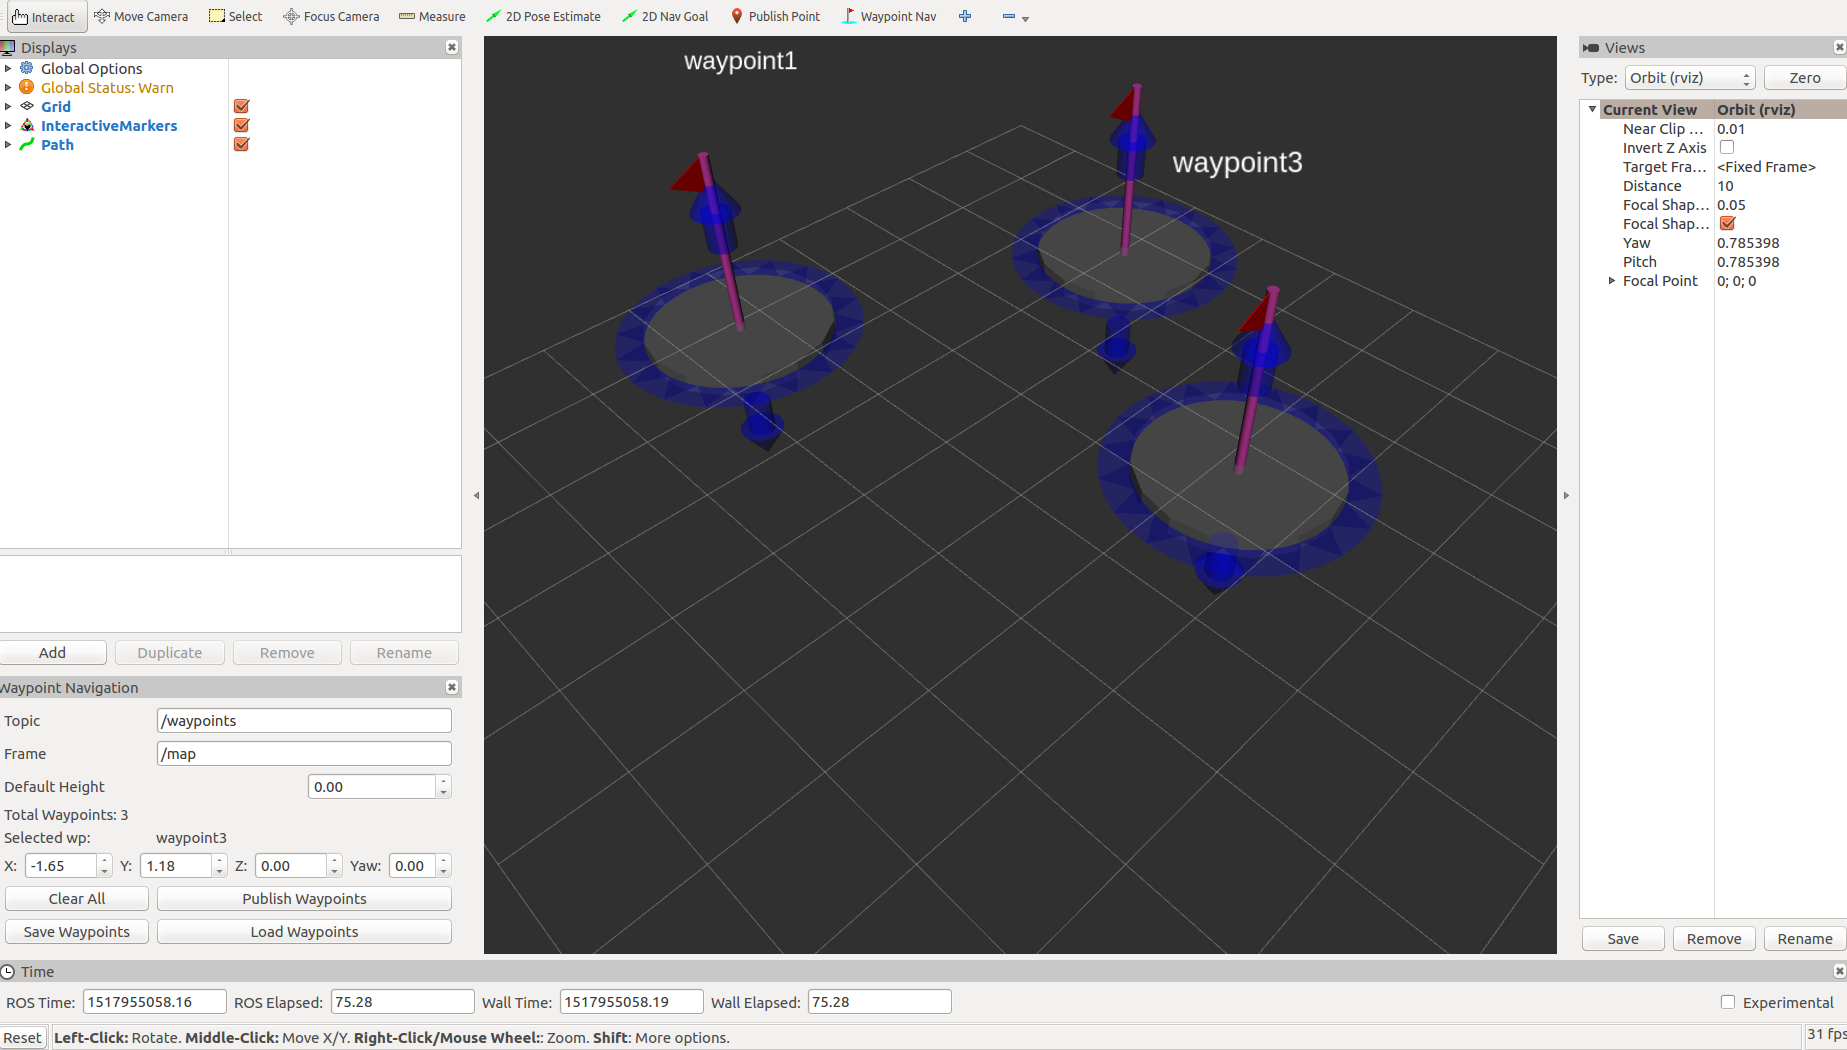
Task: Enable the Experimental checkbox
Action: [x=1727, y=1002]
